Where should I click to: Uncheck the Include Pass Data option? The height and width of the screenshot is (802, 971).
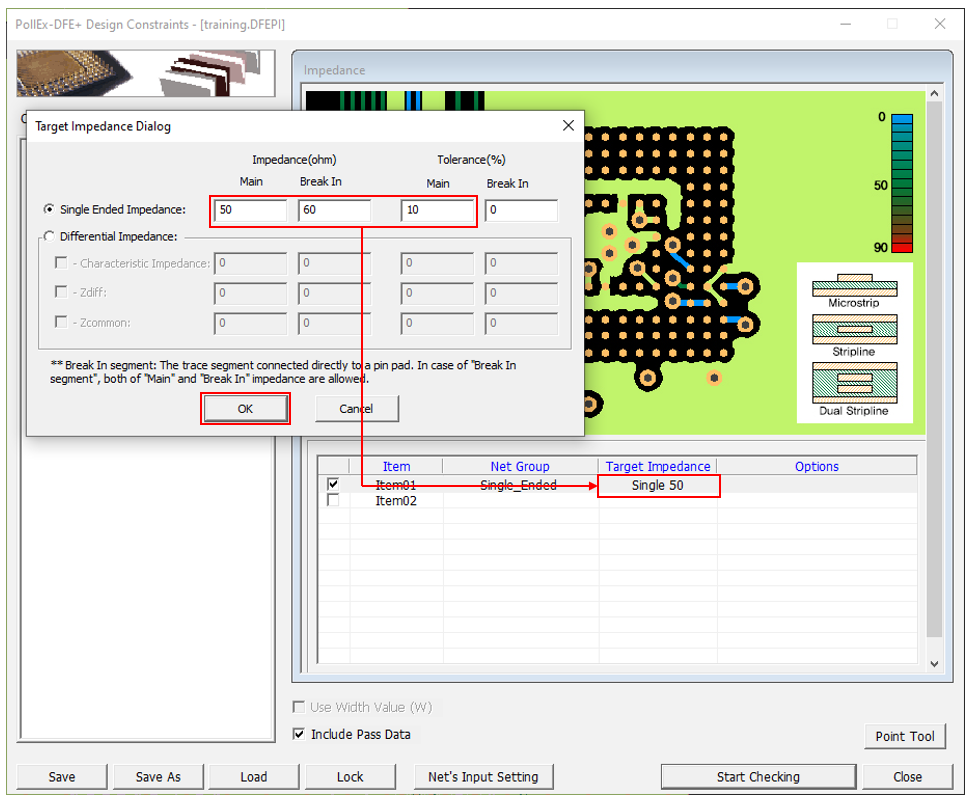299,734
